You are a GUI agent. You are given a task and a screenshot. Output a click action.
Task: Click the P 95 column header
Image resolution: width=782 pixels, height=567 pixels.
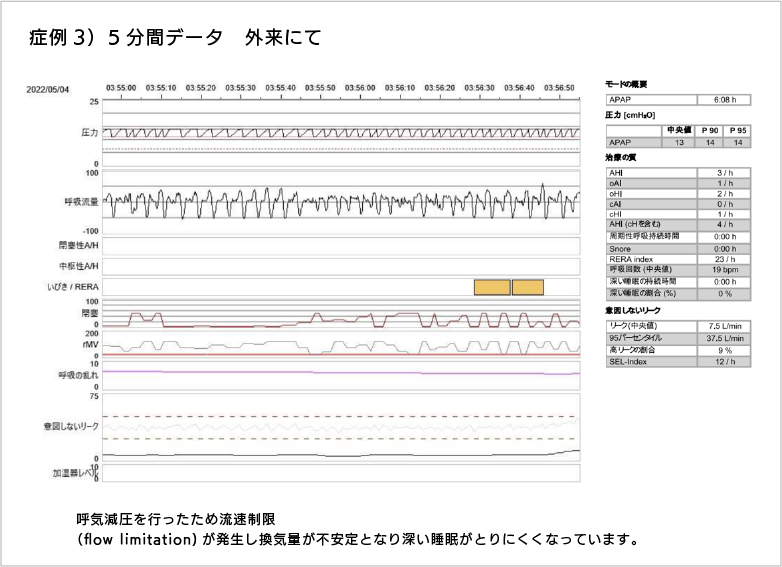(738, 130)
